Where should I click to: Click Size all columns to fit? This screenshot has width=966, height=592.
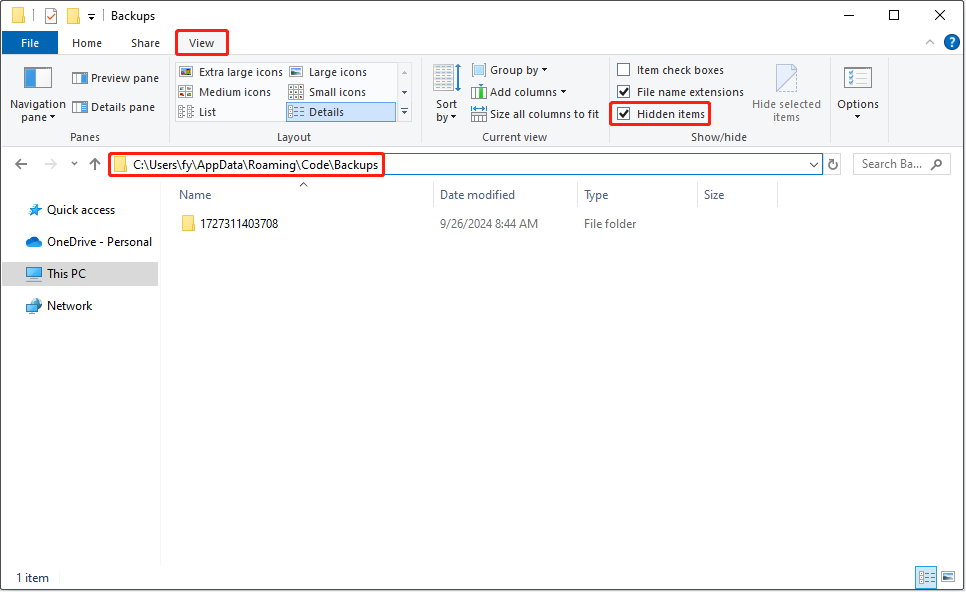pos(535,114)
